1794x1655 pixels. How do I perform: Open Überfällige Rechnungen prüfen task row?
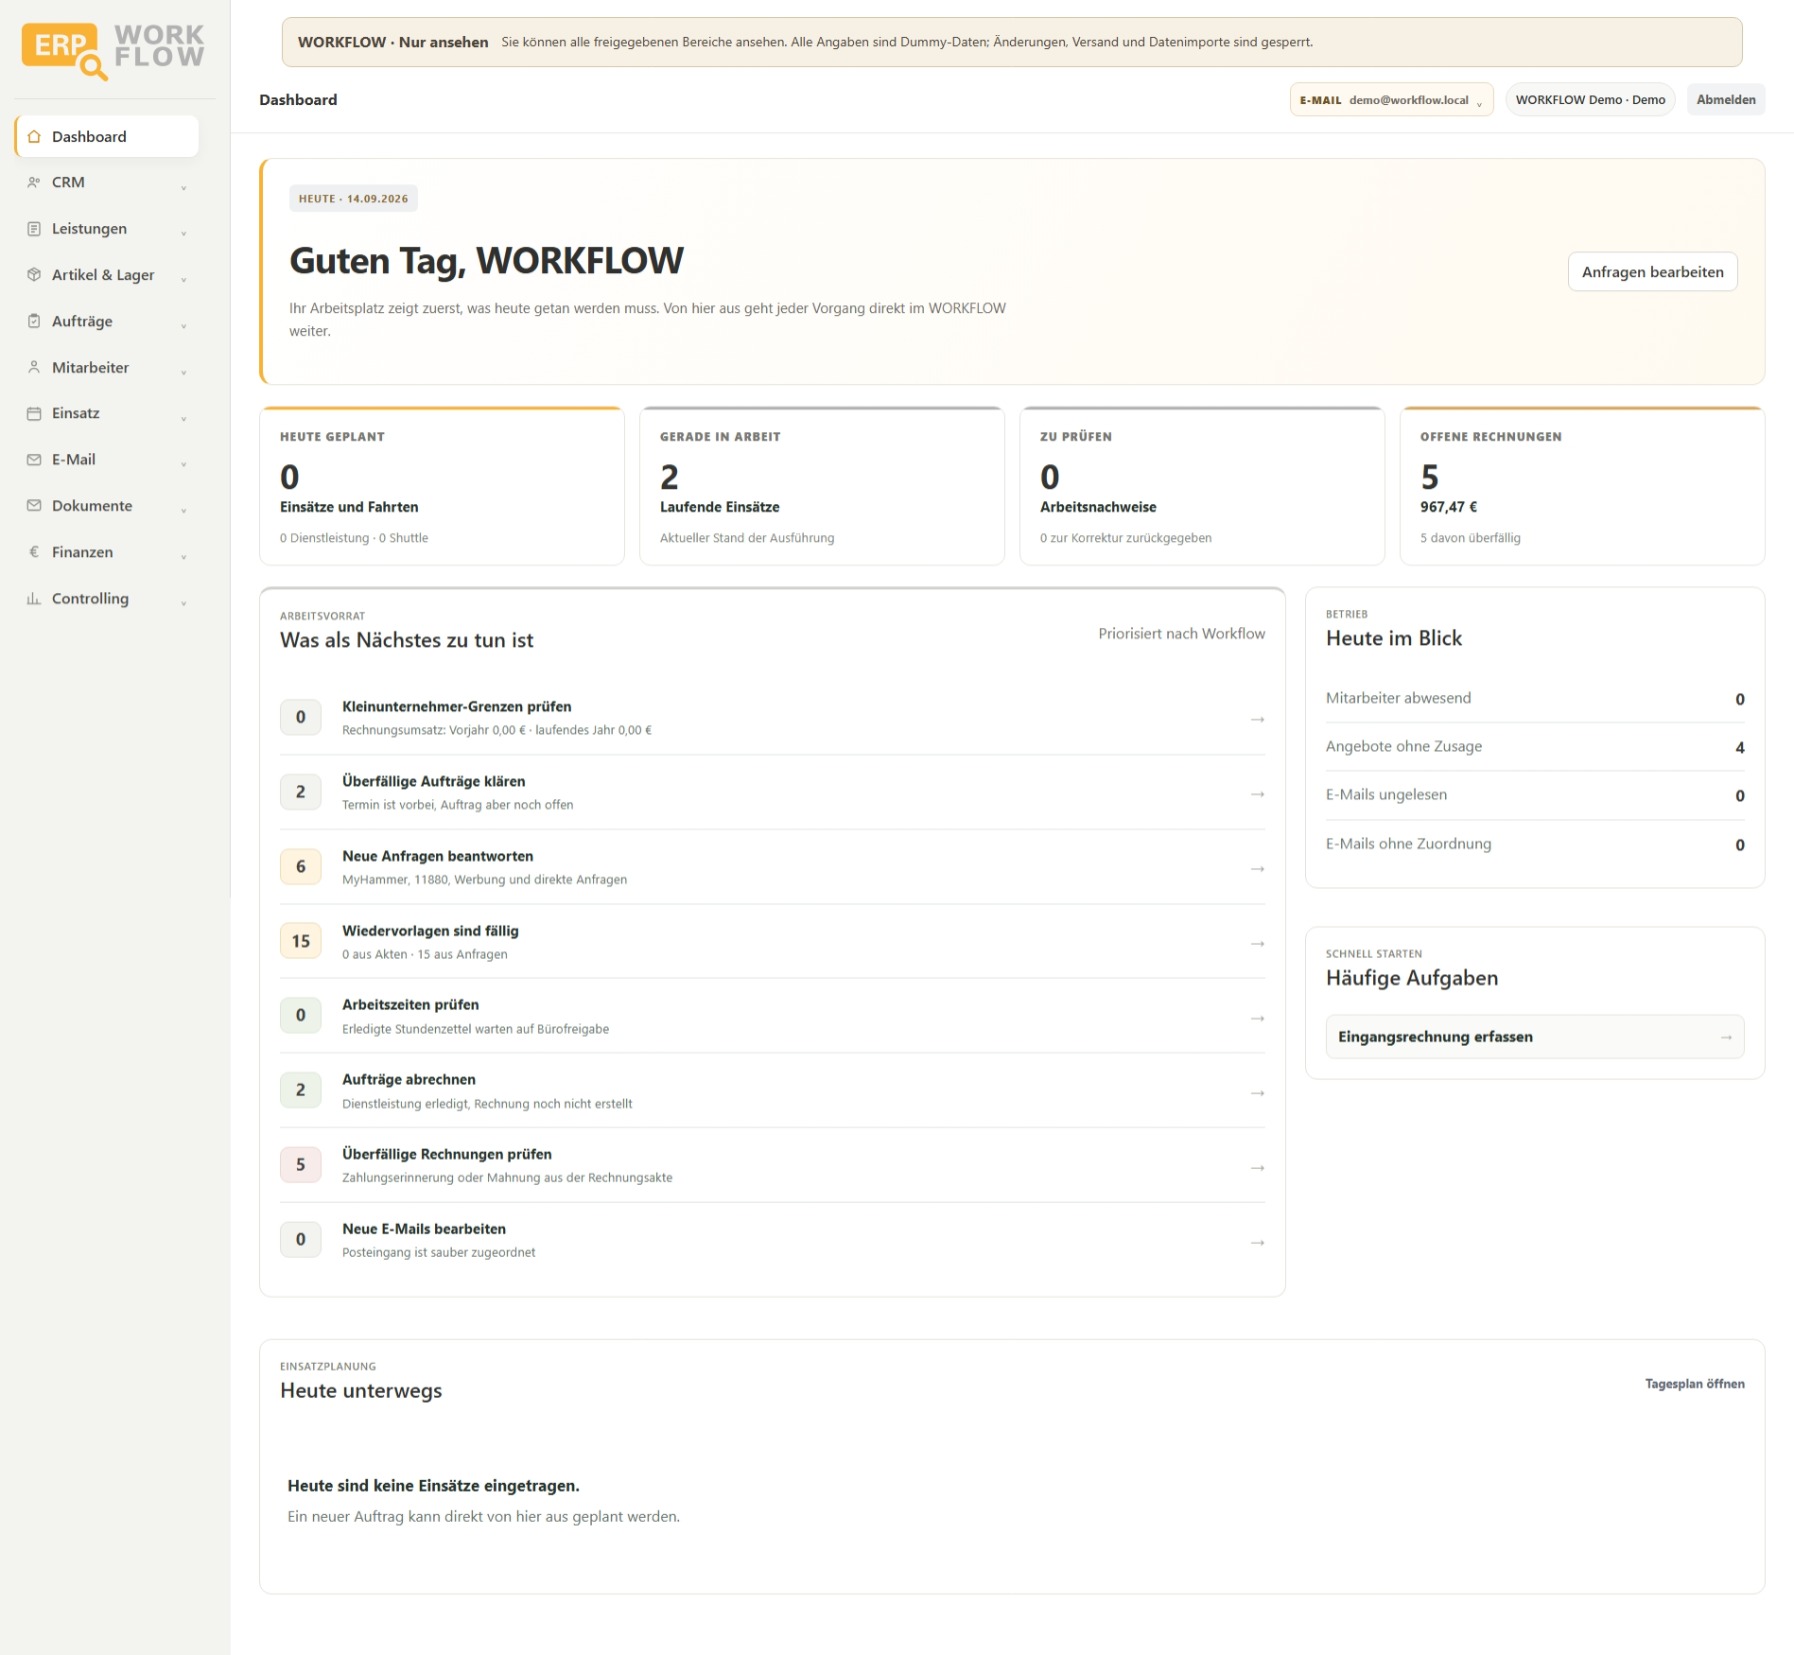(x=772, y=1165)
